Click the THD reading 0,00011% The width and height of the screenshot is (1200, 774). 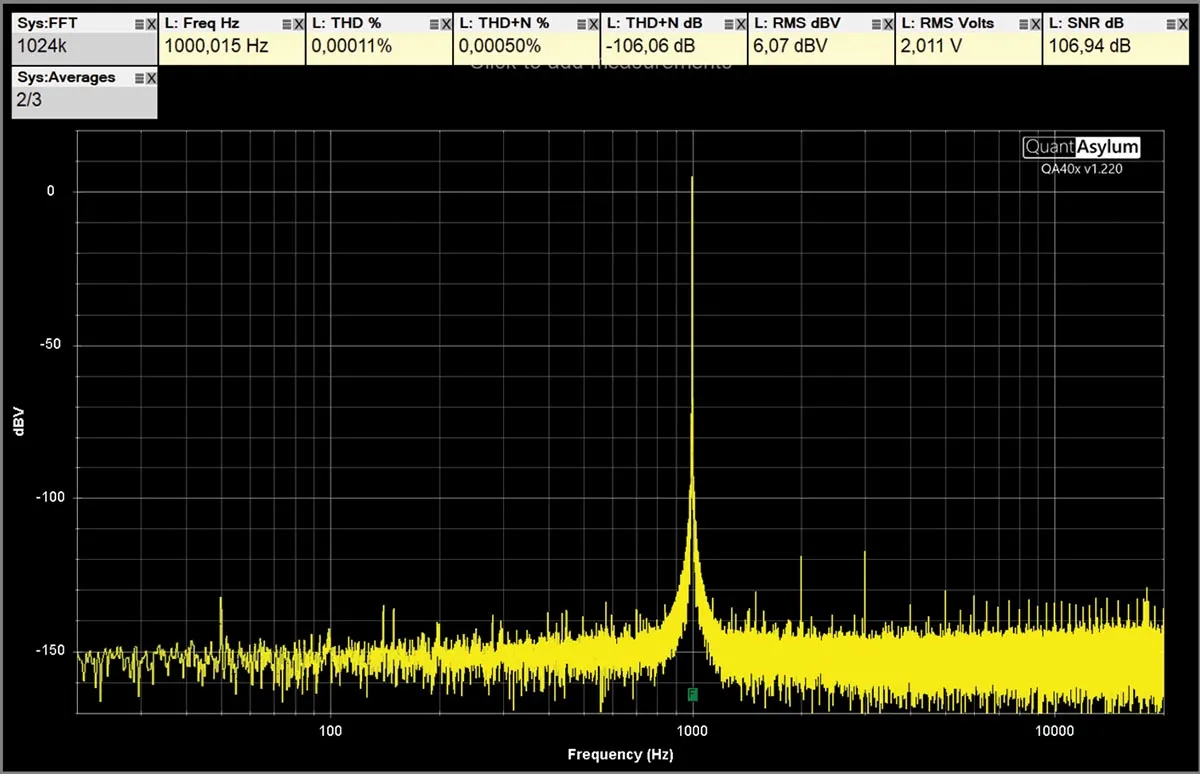(351, 45)
